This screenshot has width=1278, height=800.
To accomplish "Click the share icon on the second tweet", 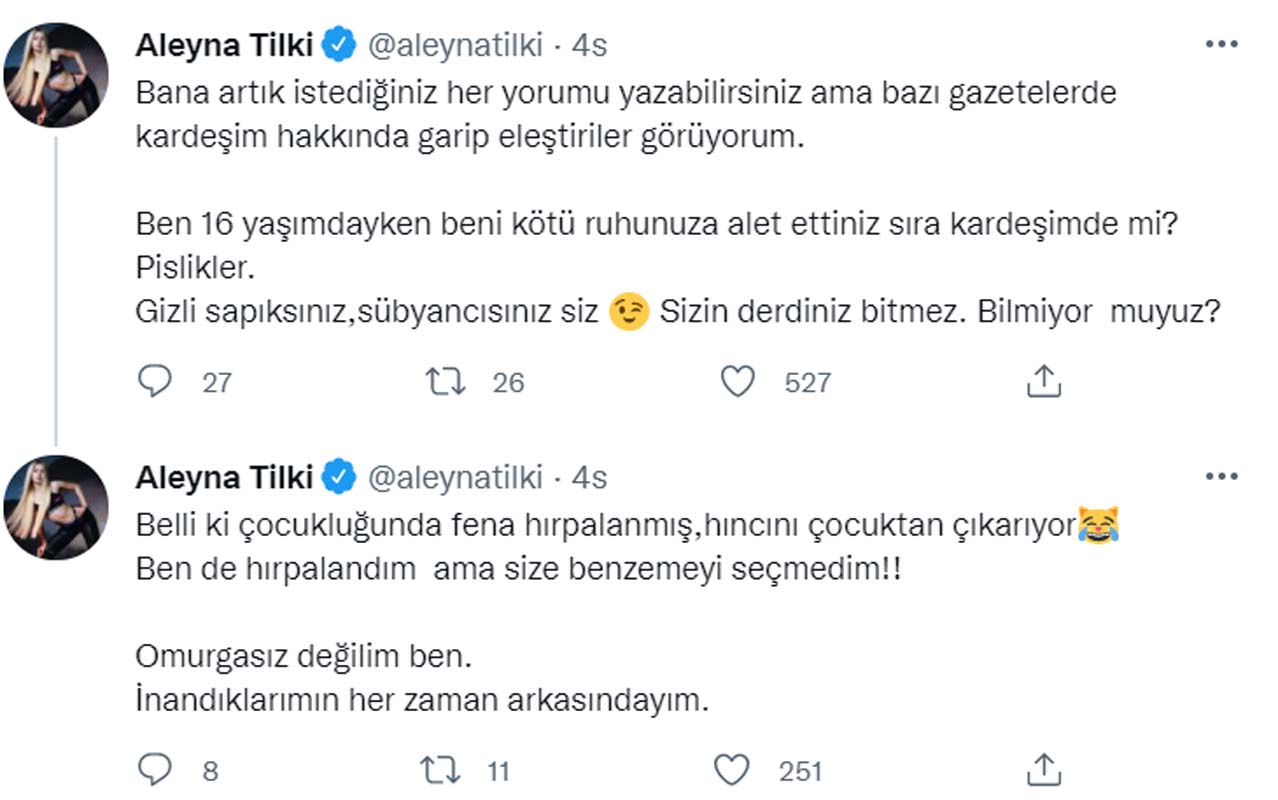I will 1044,770.
